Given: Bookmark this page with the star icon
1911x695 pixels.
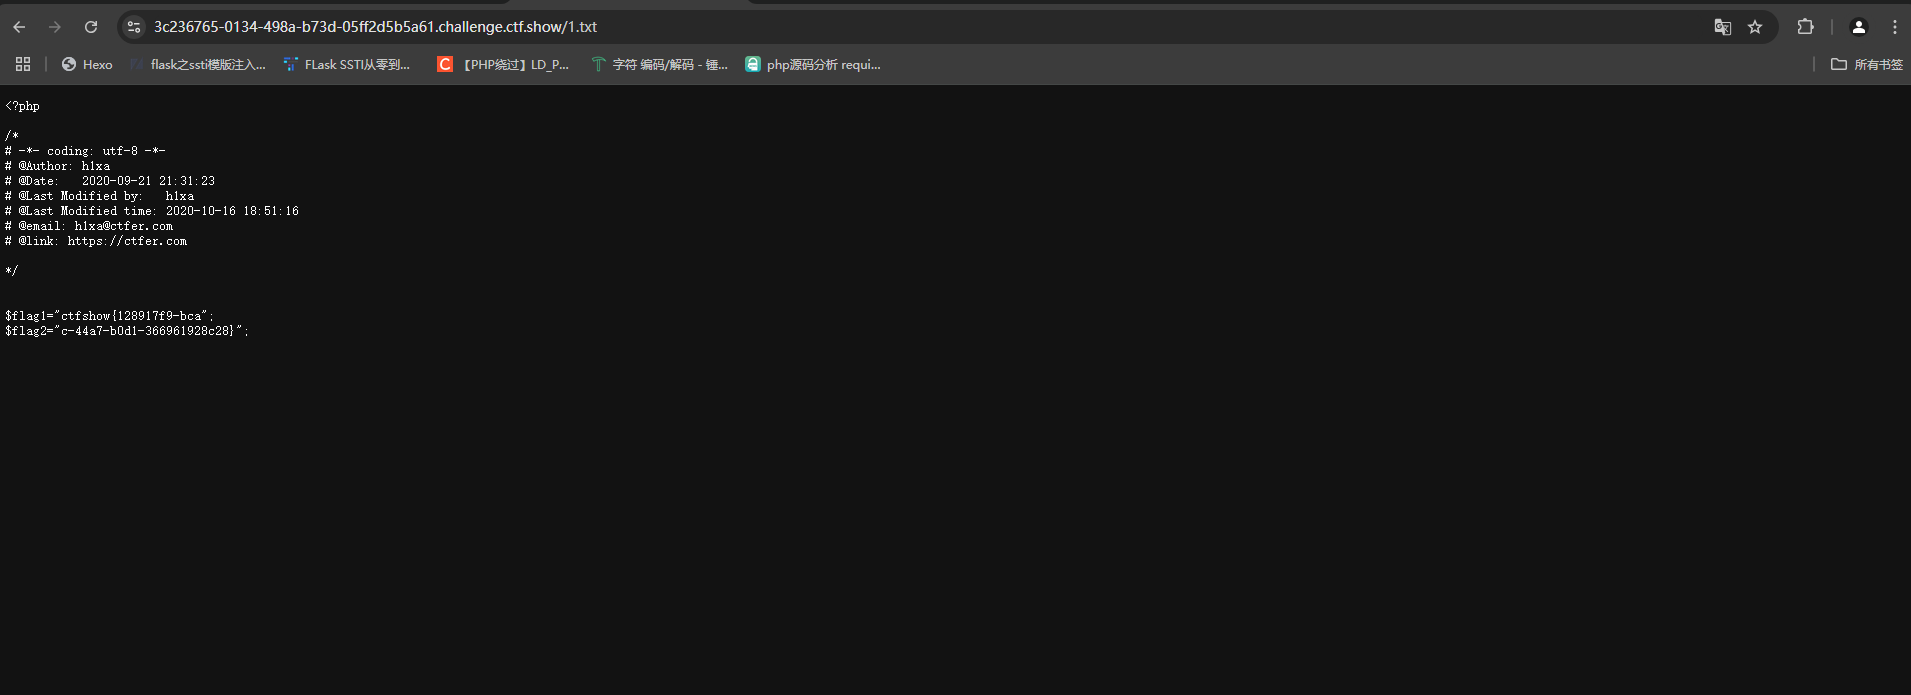Looking at the screenshot, I should pyautogui.click(x=1755, y=27).
